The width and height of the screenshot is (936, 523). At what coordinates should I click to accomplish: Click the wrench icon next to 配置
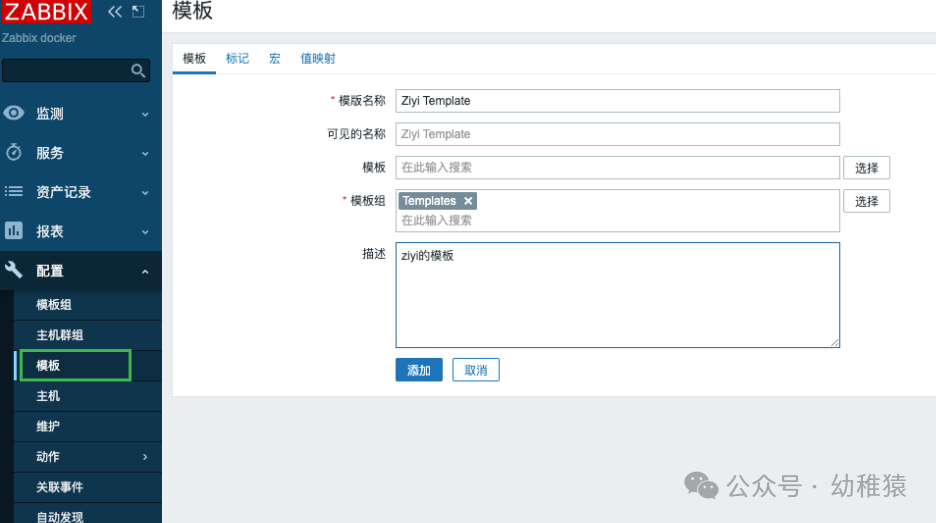tap(14, 270)
